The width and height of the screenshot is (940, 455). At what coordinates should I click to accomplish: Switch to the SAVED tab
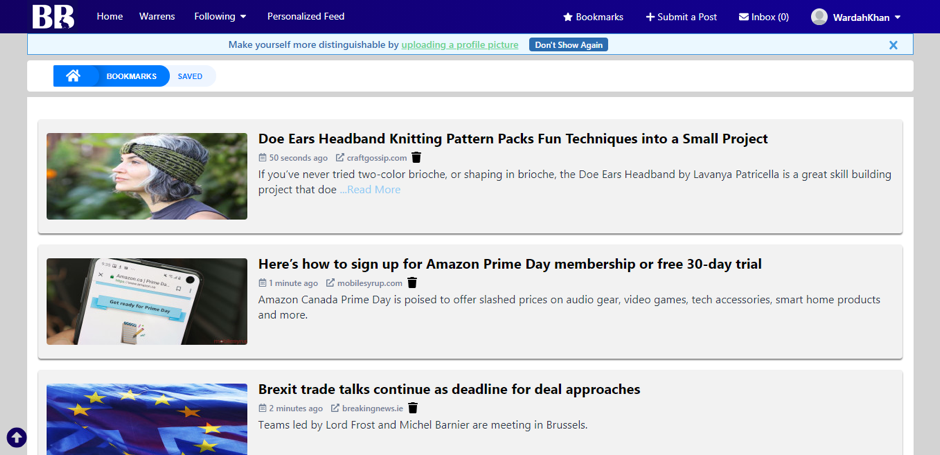pyautogui.click(x=190, y=76)
